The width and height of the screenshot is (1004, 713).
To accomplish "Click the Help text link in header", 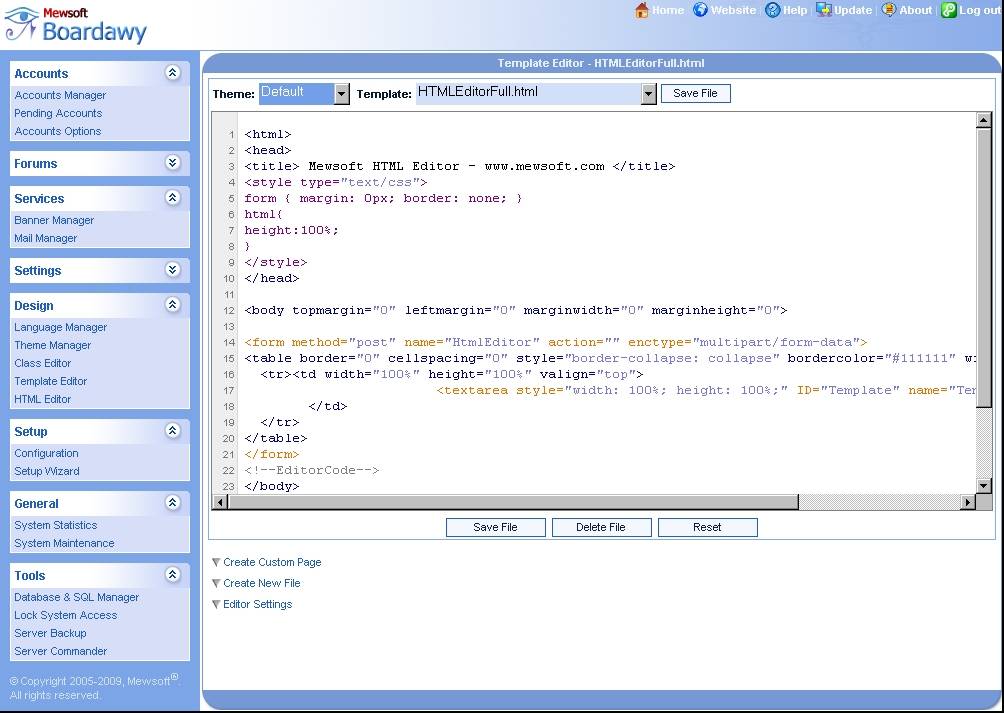I will [x=795, y=10].
